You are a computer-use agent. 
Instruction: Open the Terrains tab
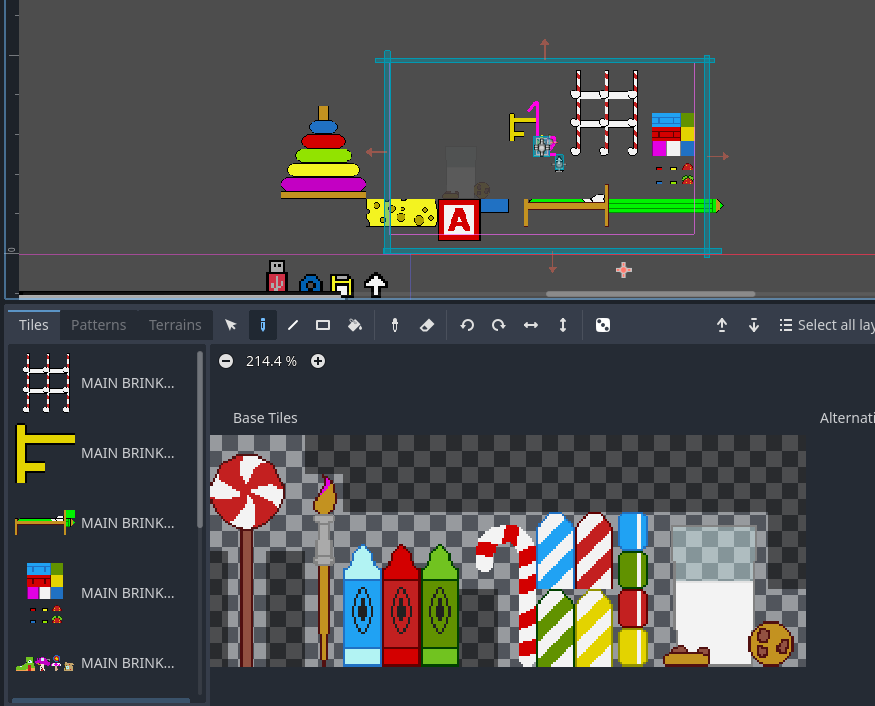(x=175, y=325)
